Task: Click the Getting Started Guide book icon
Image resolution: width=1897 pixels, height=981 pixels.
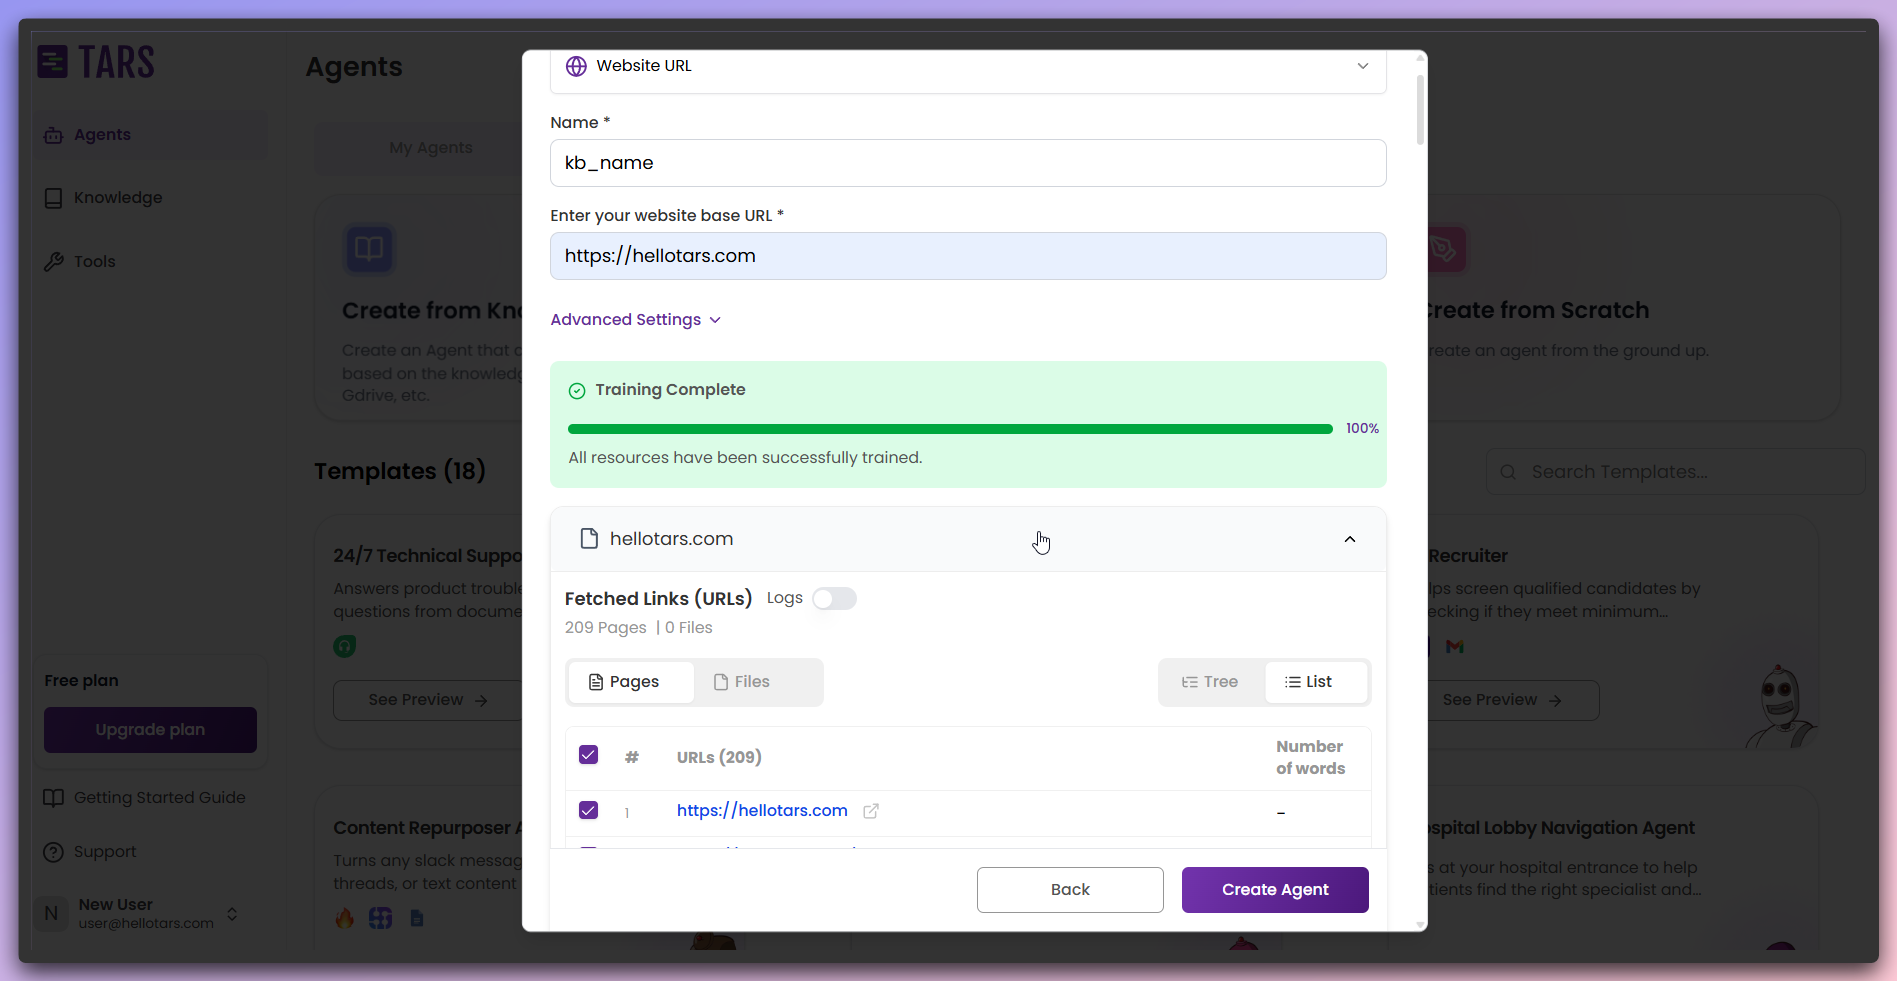Action: 53,798
